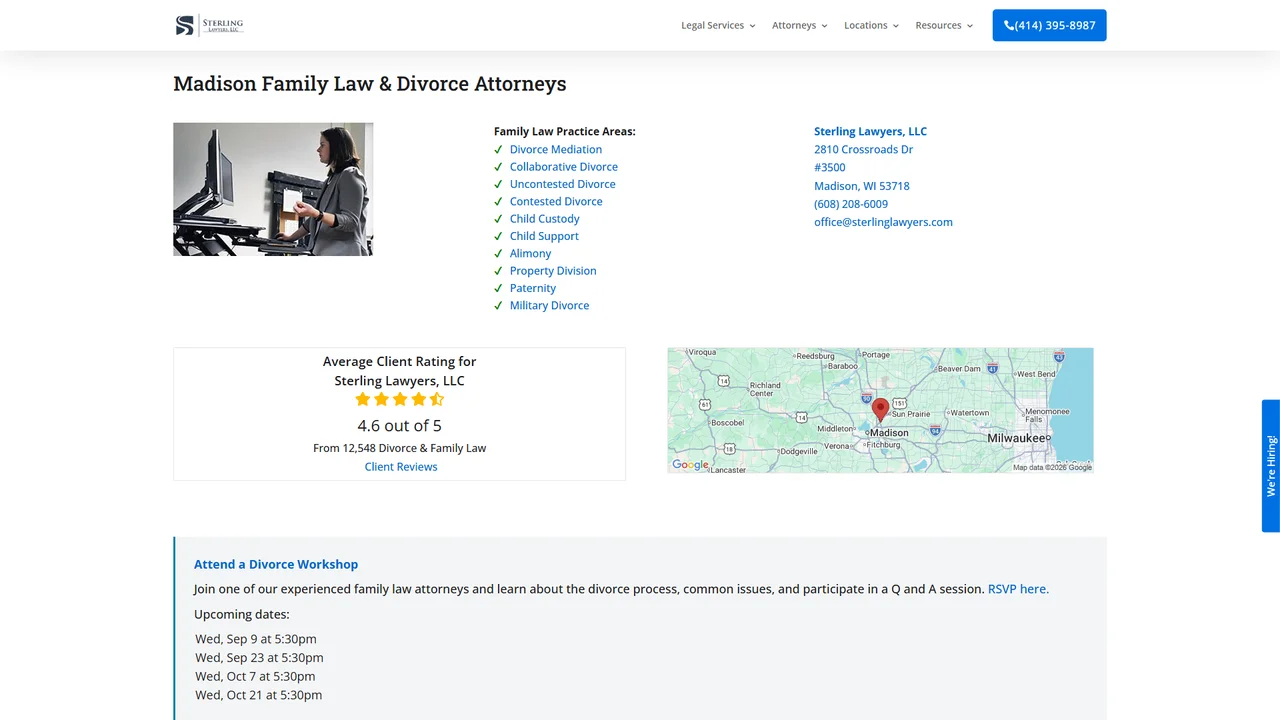Call (414) 395-8987 button
Screen dimensions: 1280x720
point(1049,25)
